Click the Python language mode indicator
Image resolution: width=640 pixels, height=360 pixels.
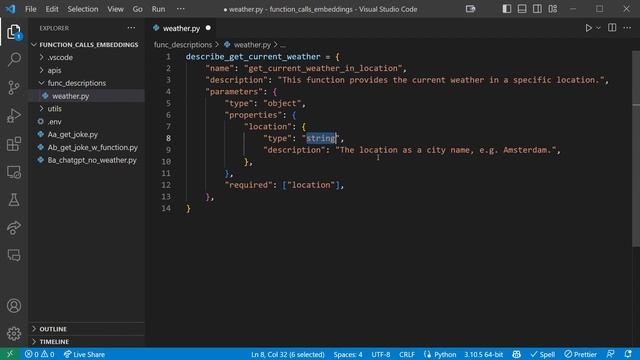click(x=440, y=354)
